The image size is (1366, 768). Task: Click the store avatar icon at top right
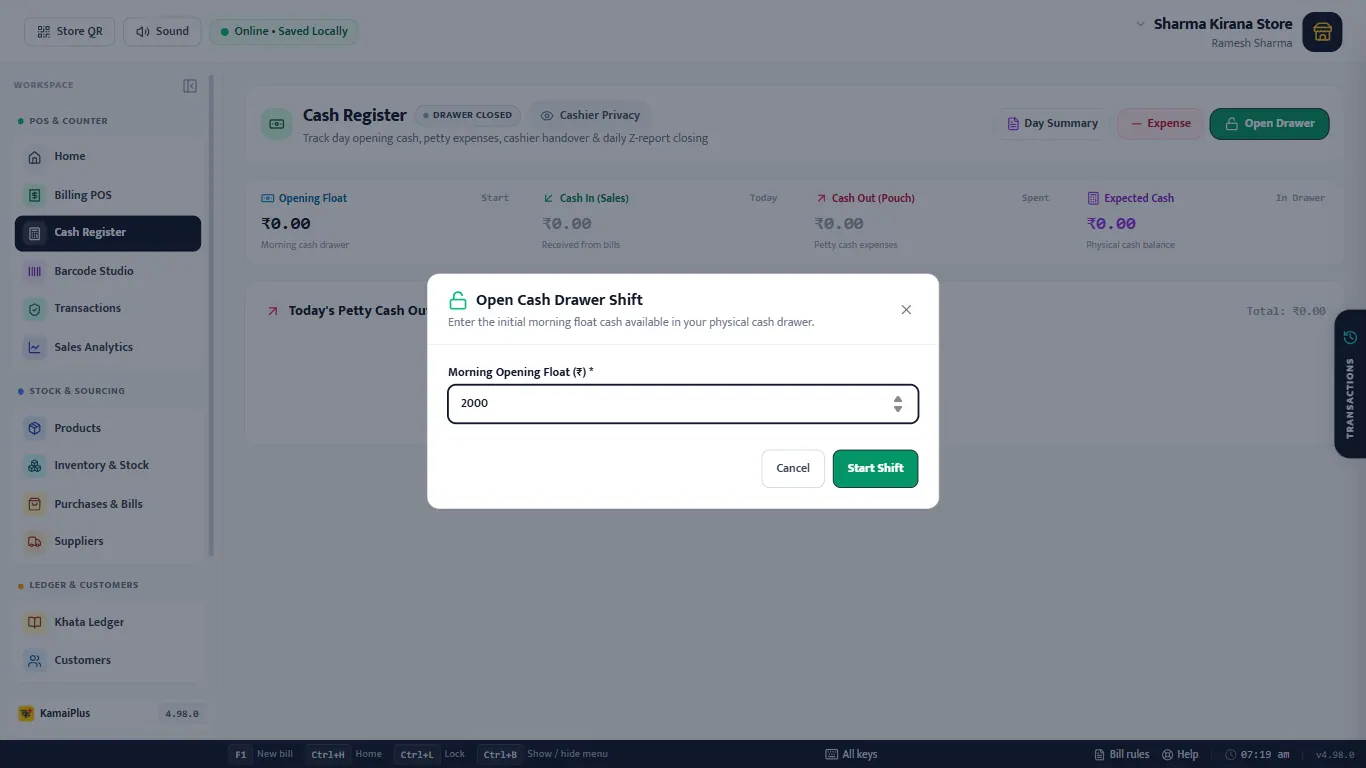(x=1322, y=32)
